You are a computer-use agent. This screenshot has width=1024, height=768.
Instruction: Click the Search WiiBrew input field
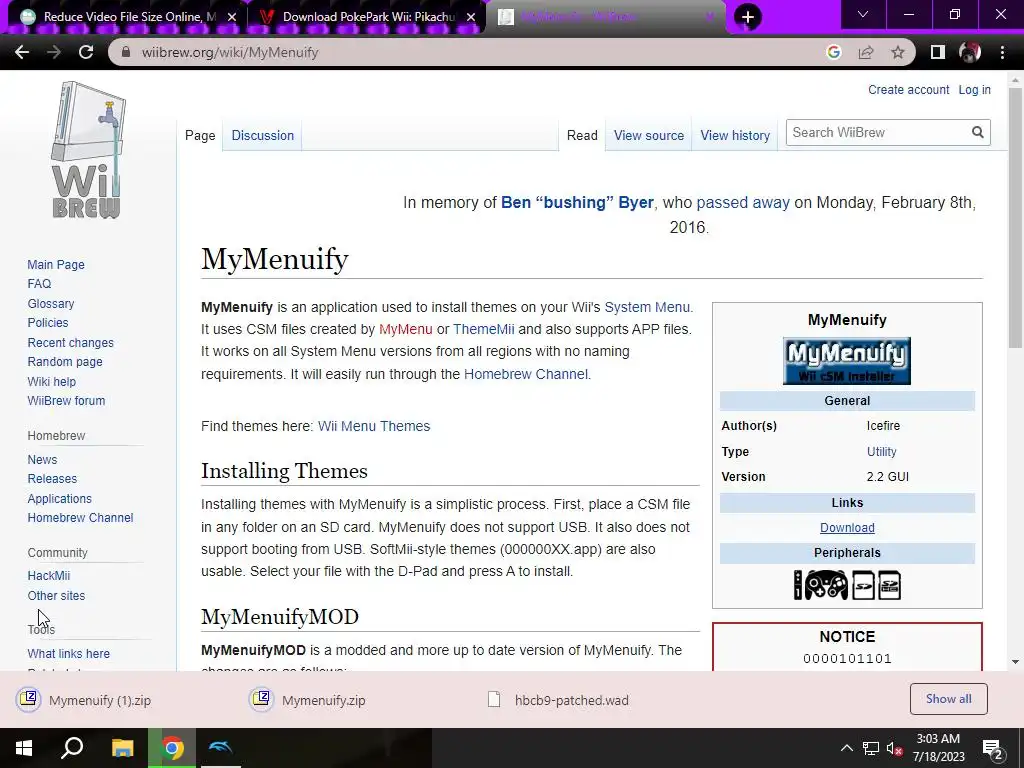click(878, 133)
